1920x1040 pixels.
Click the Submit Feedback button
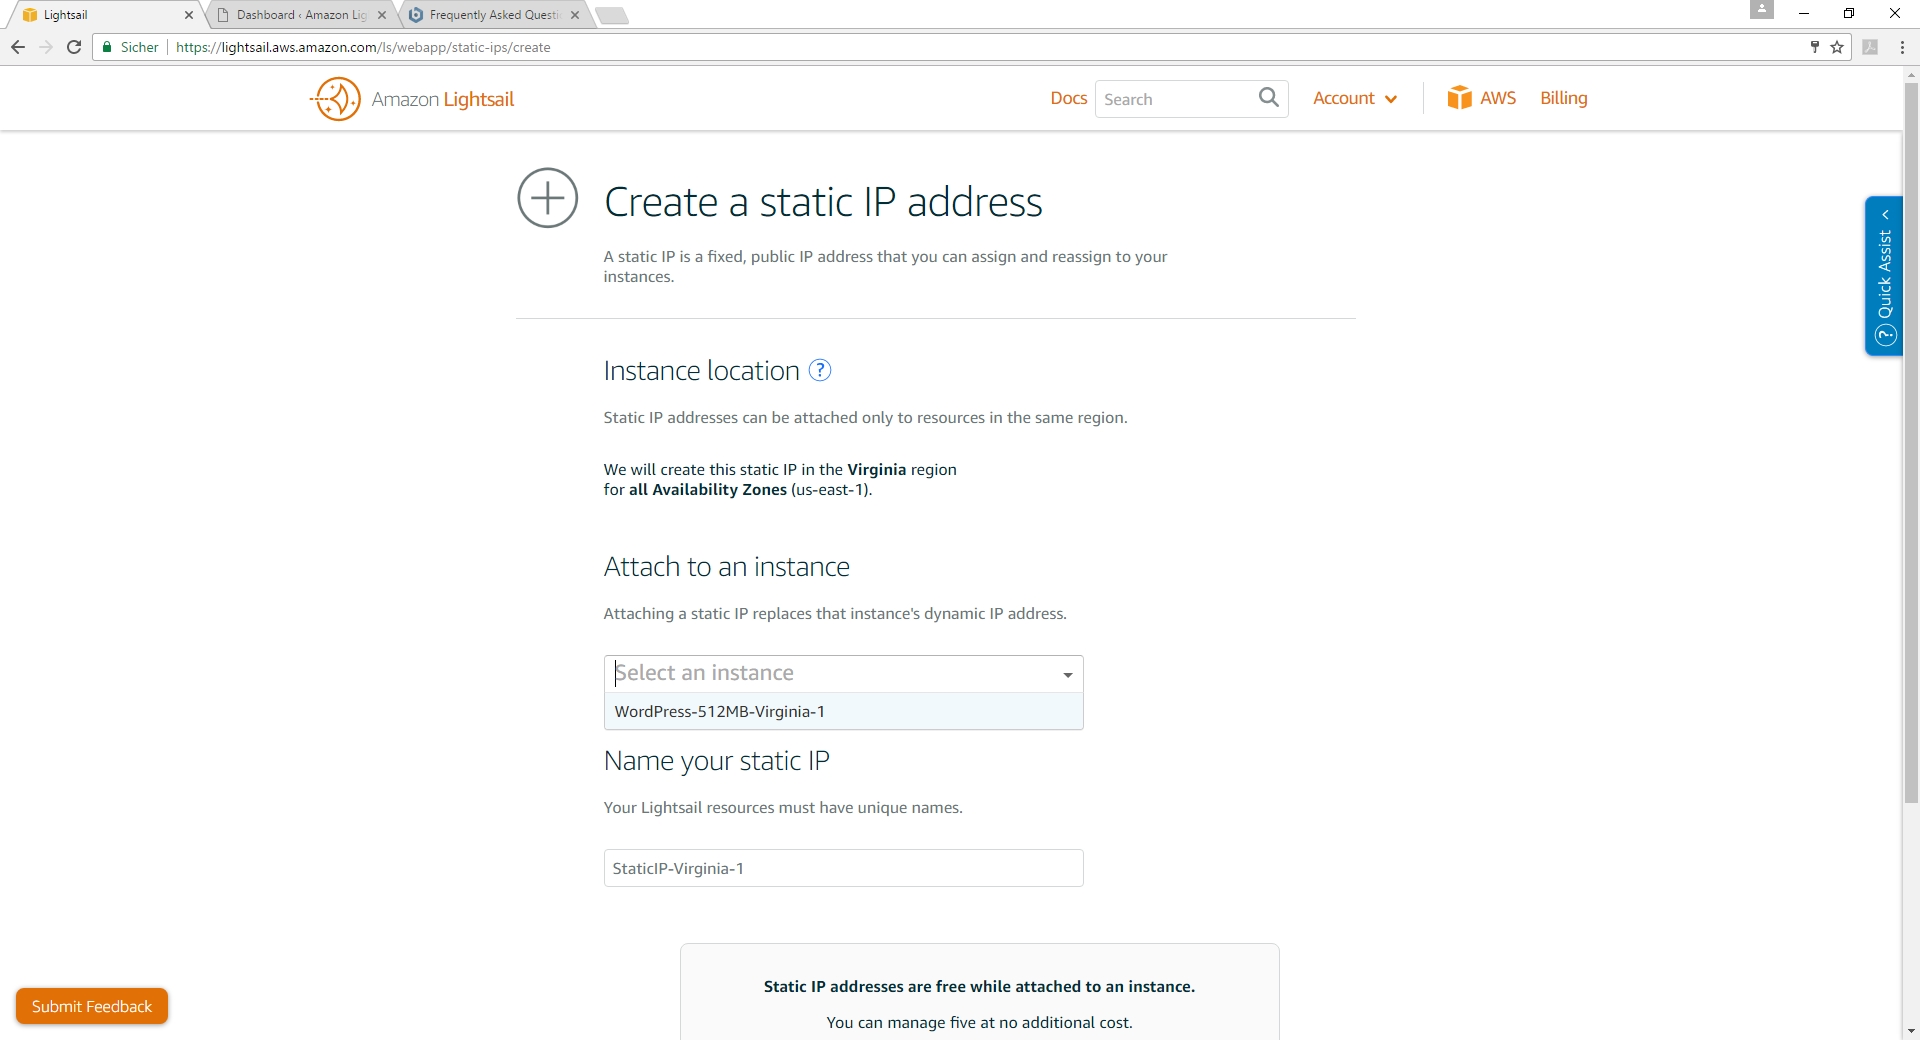coord(92,1006)
